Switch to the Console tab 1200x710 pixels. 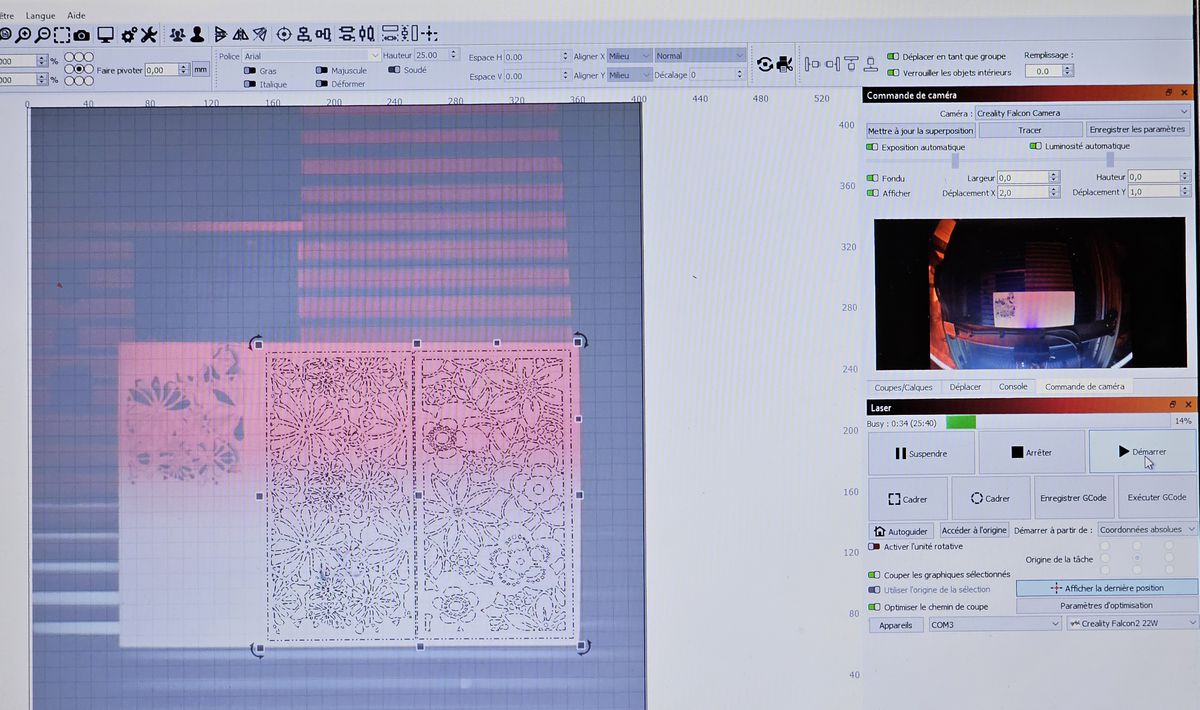(1013, 386)
